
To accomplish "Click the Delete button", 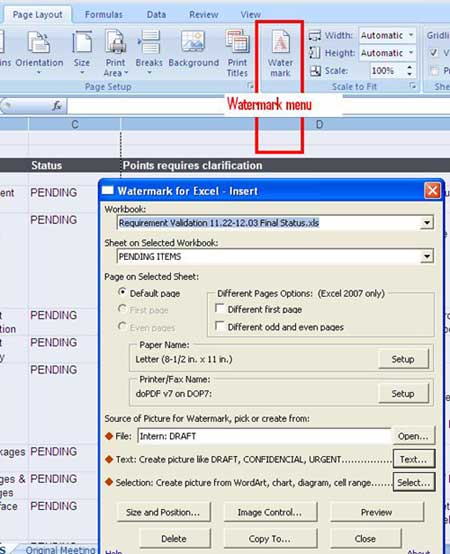I will (174, 538).
